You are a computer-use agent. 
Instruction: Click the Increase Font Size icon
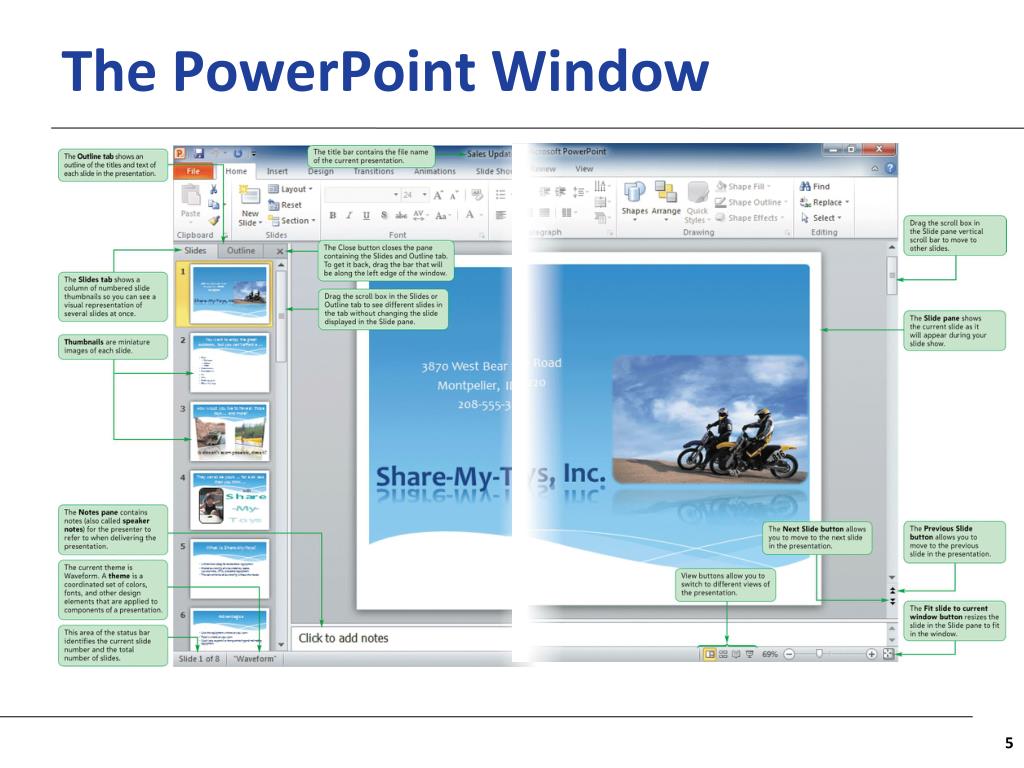coord(438,195)
